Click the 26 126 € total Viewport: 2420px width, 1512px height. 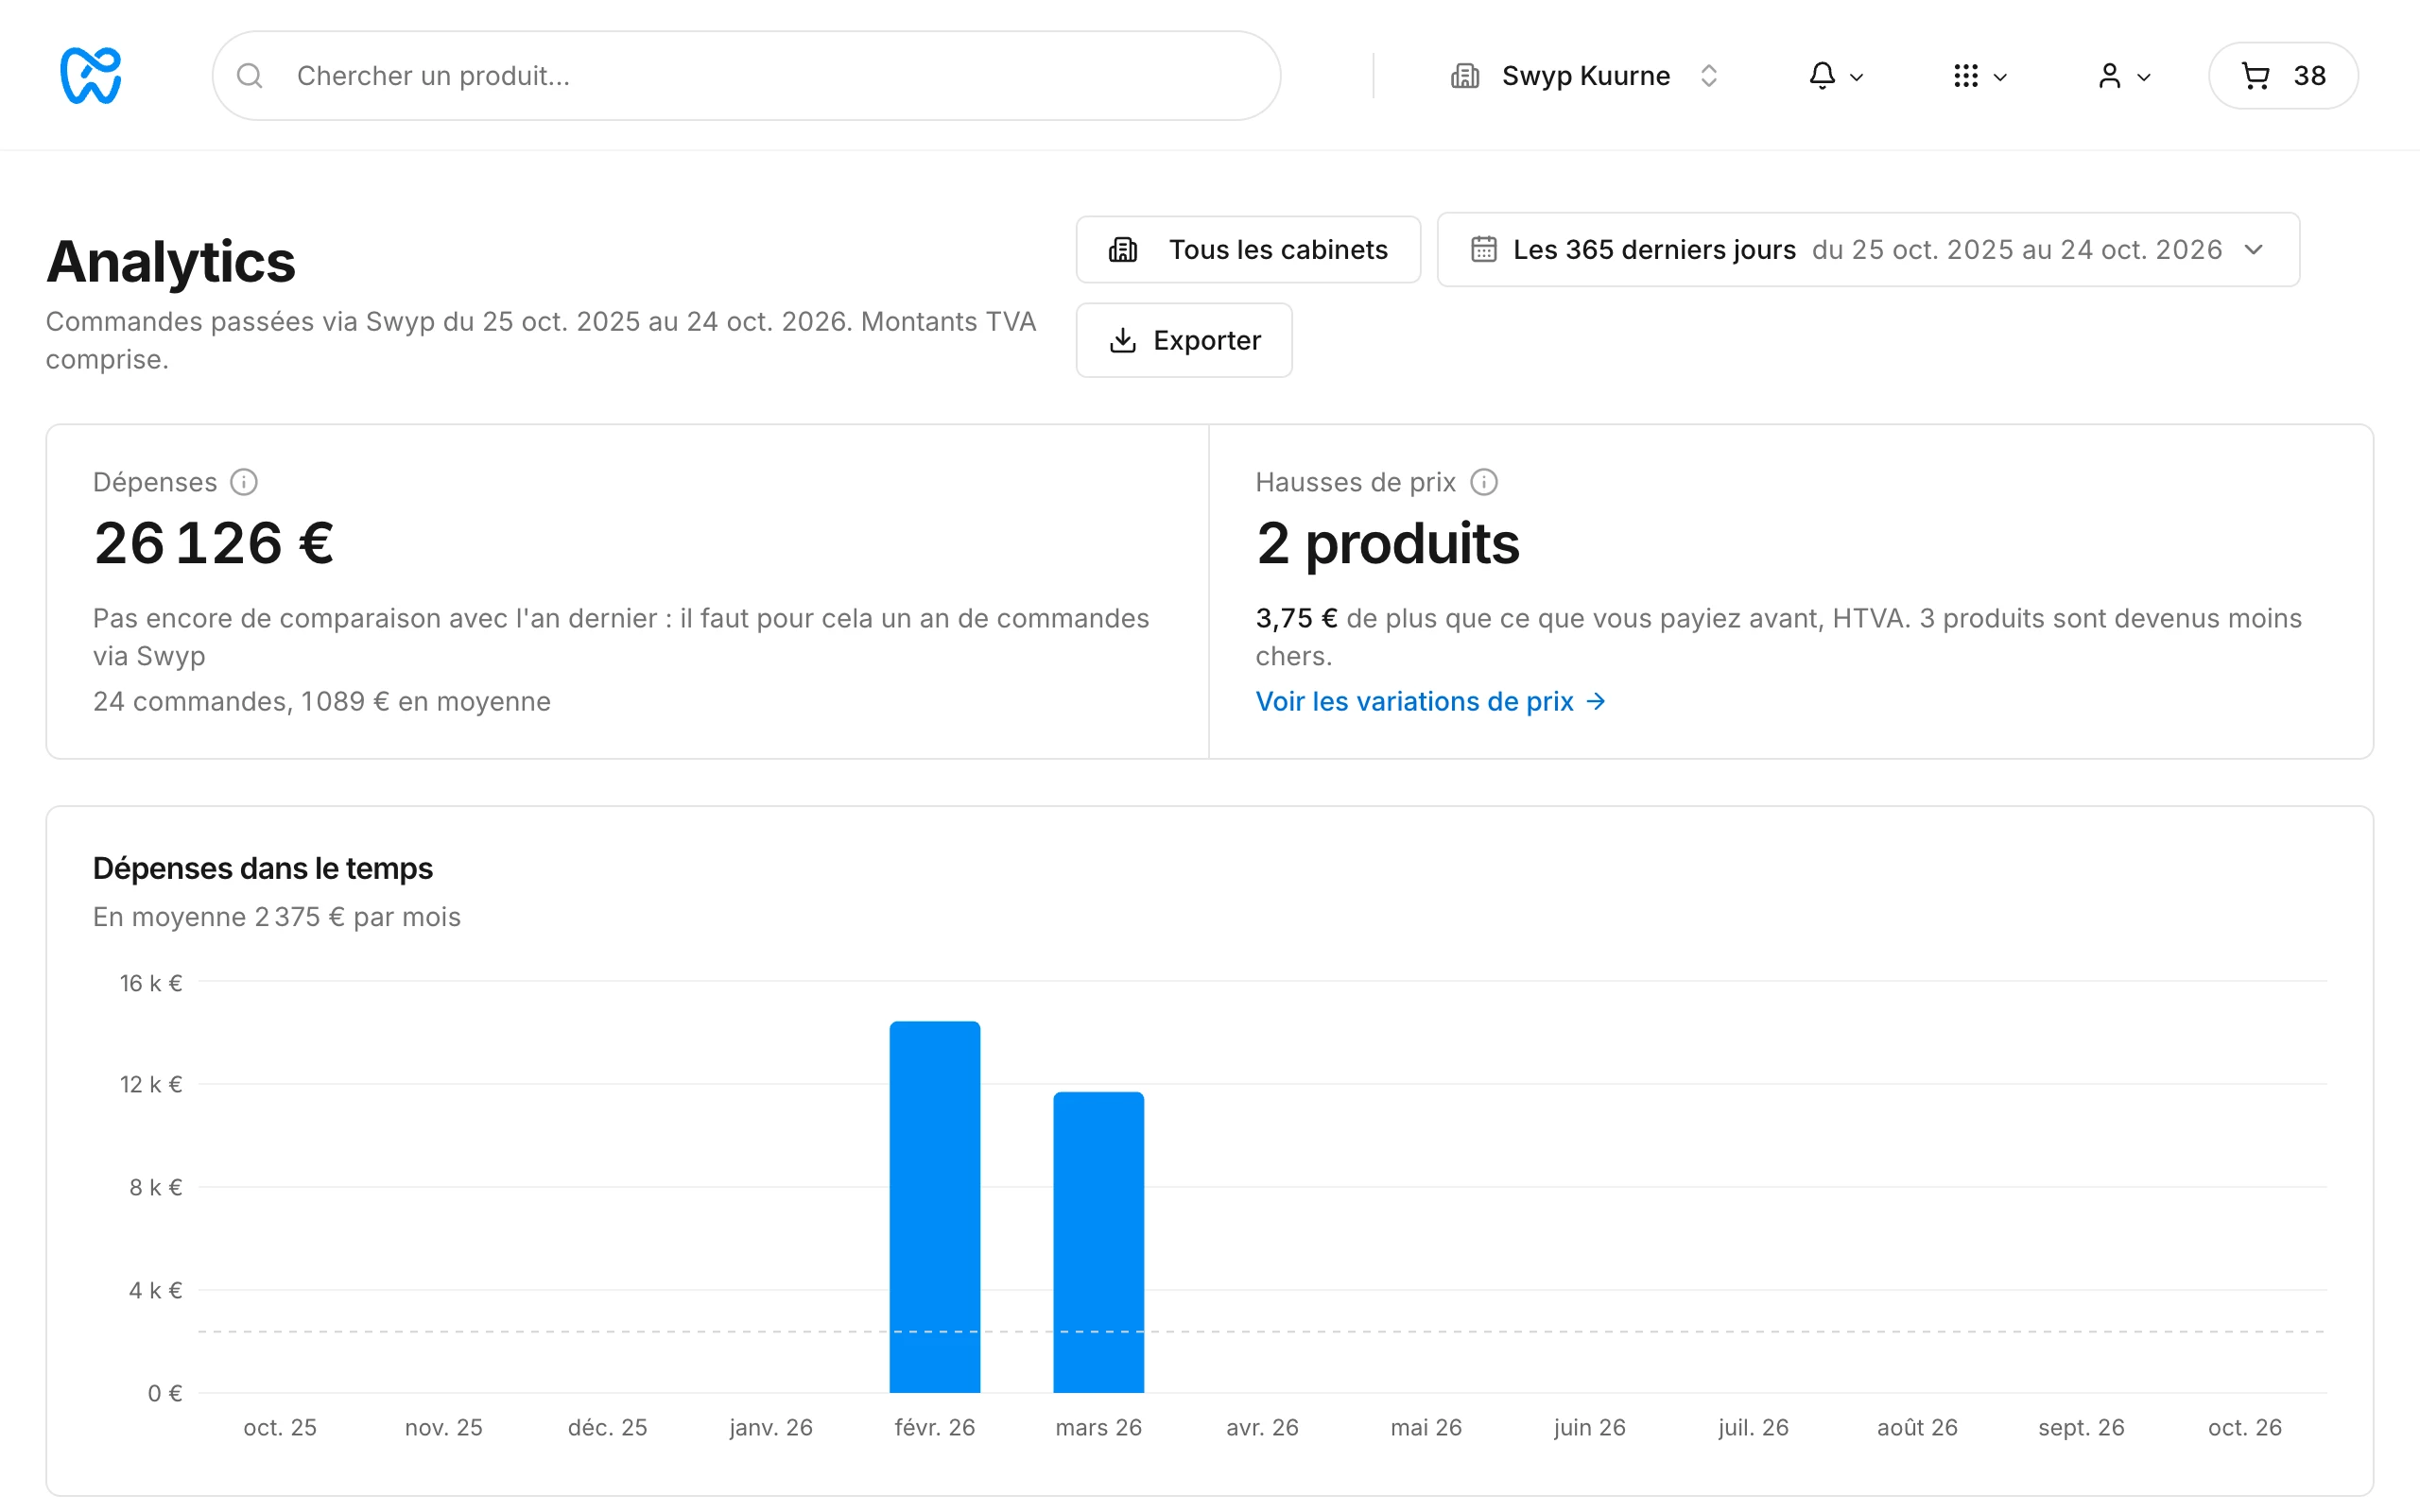point(214,543)
